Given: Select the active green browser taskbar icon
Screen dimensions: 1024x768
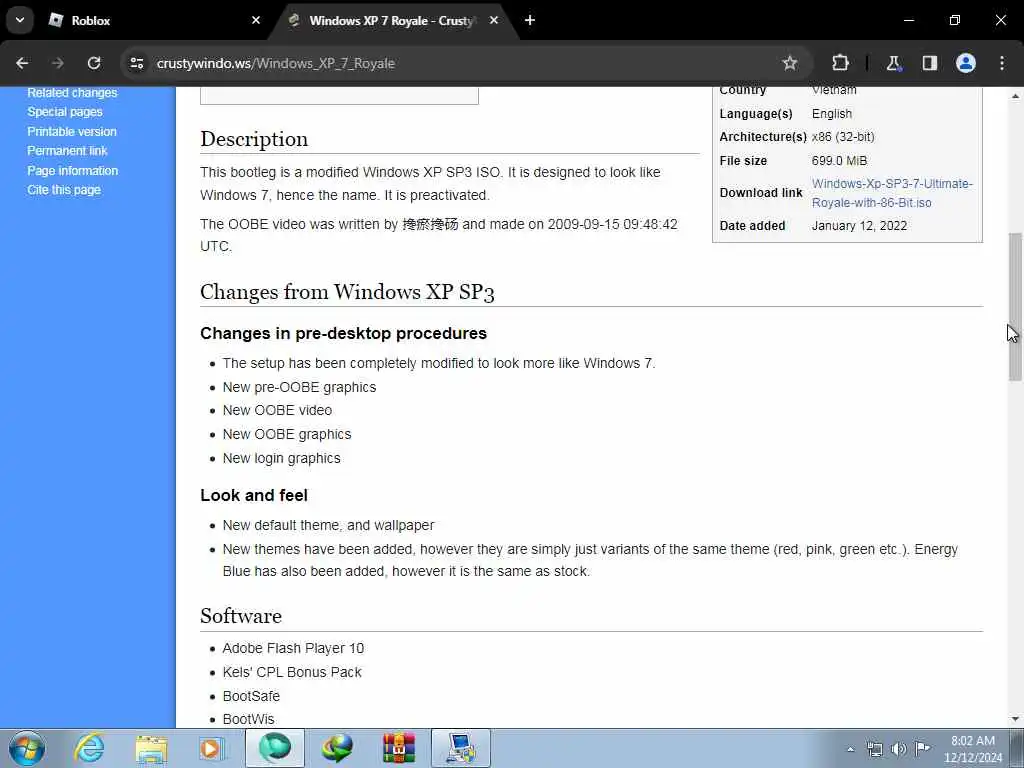Looking at the screenshot, I should pos(274,748).
